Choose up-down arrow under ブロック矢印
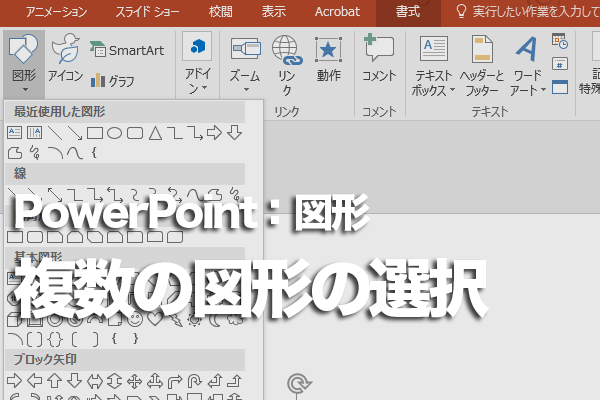Image resolution: width=600 pixels, height=400 pixels. tap(115, 381)
